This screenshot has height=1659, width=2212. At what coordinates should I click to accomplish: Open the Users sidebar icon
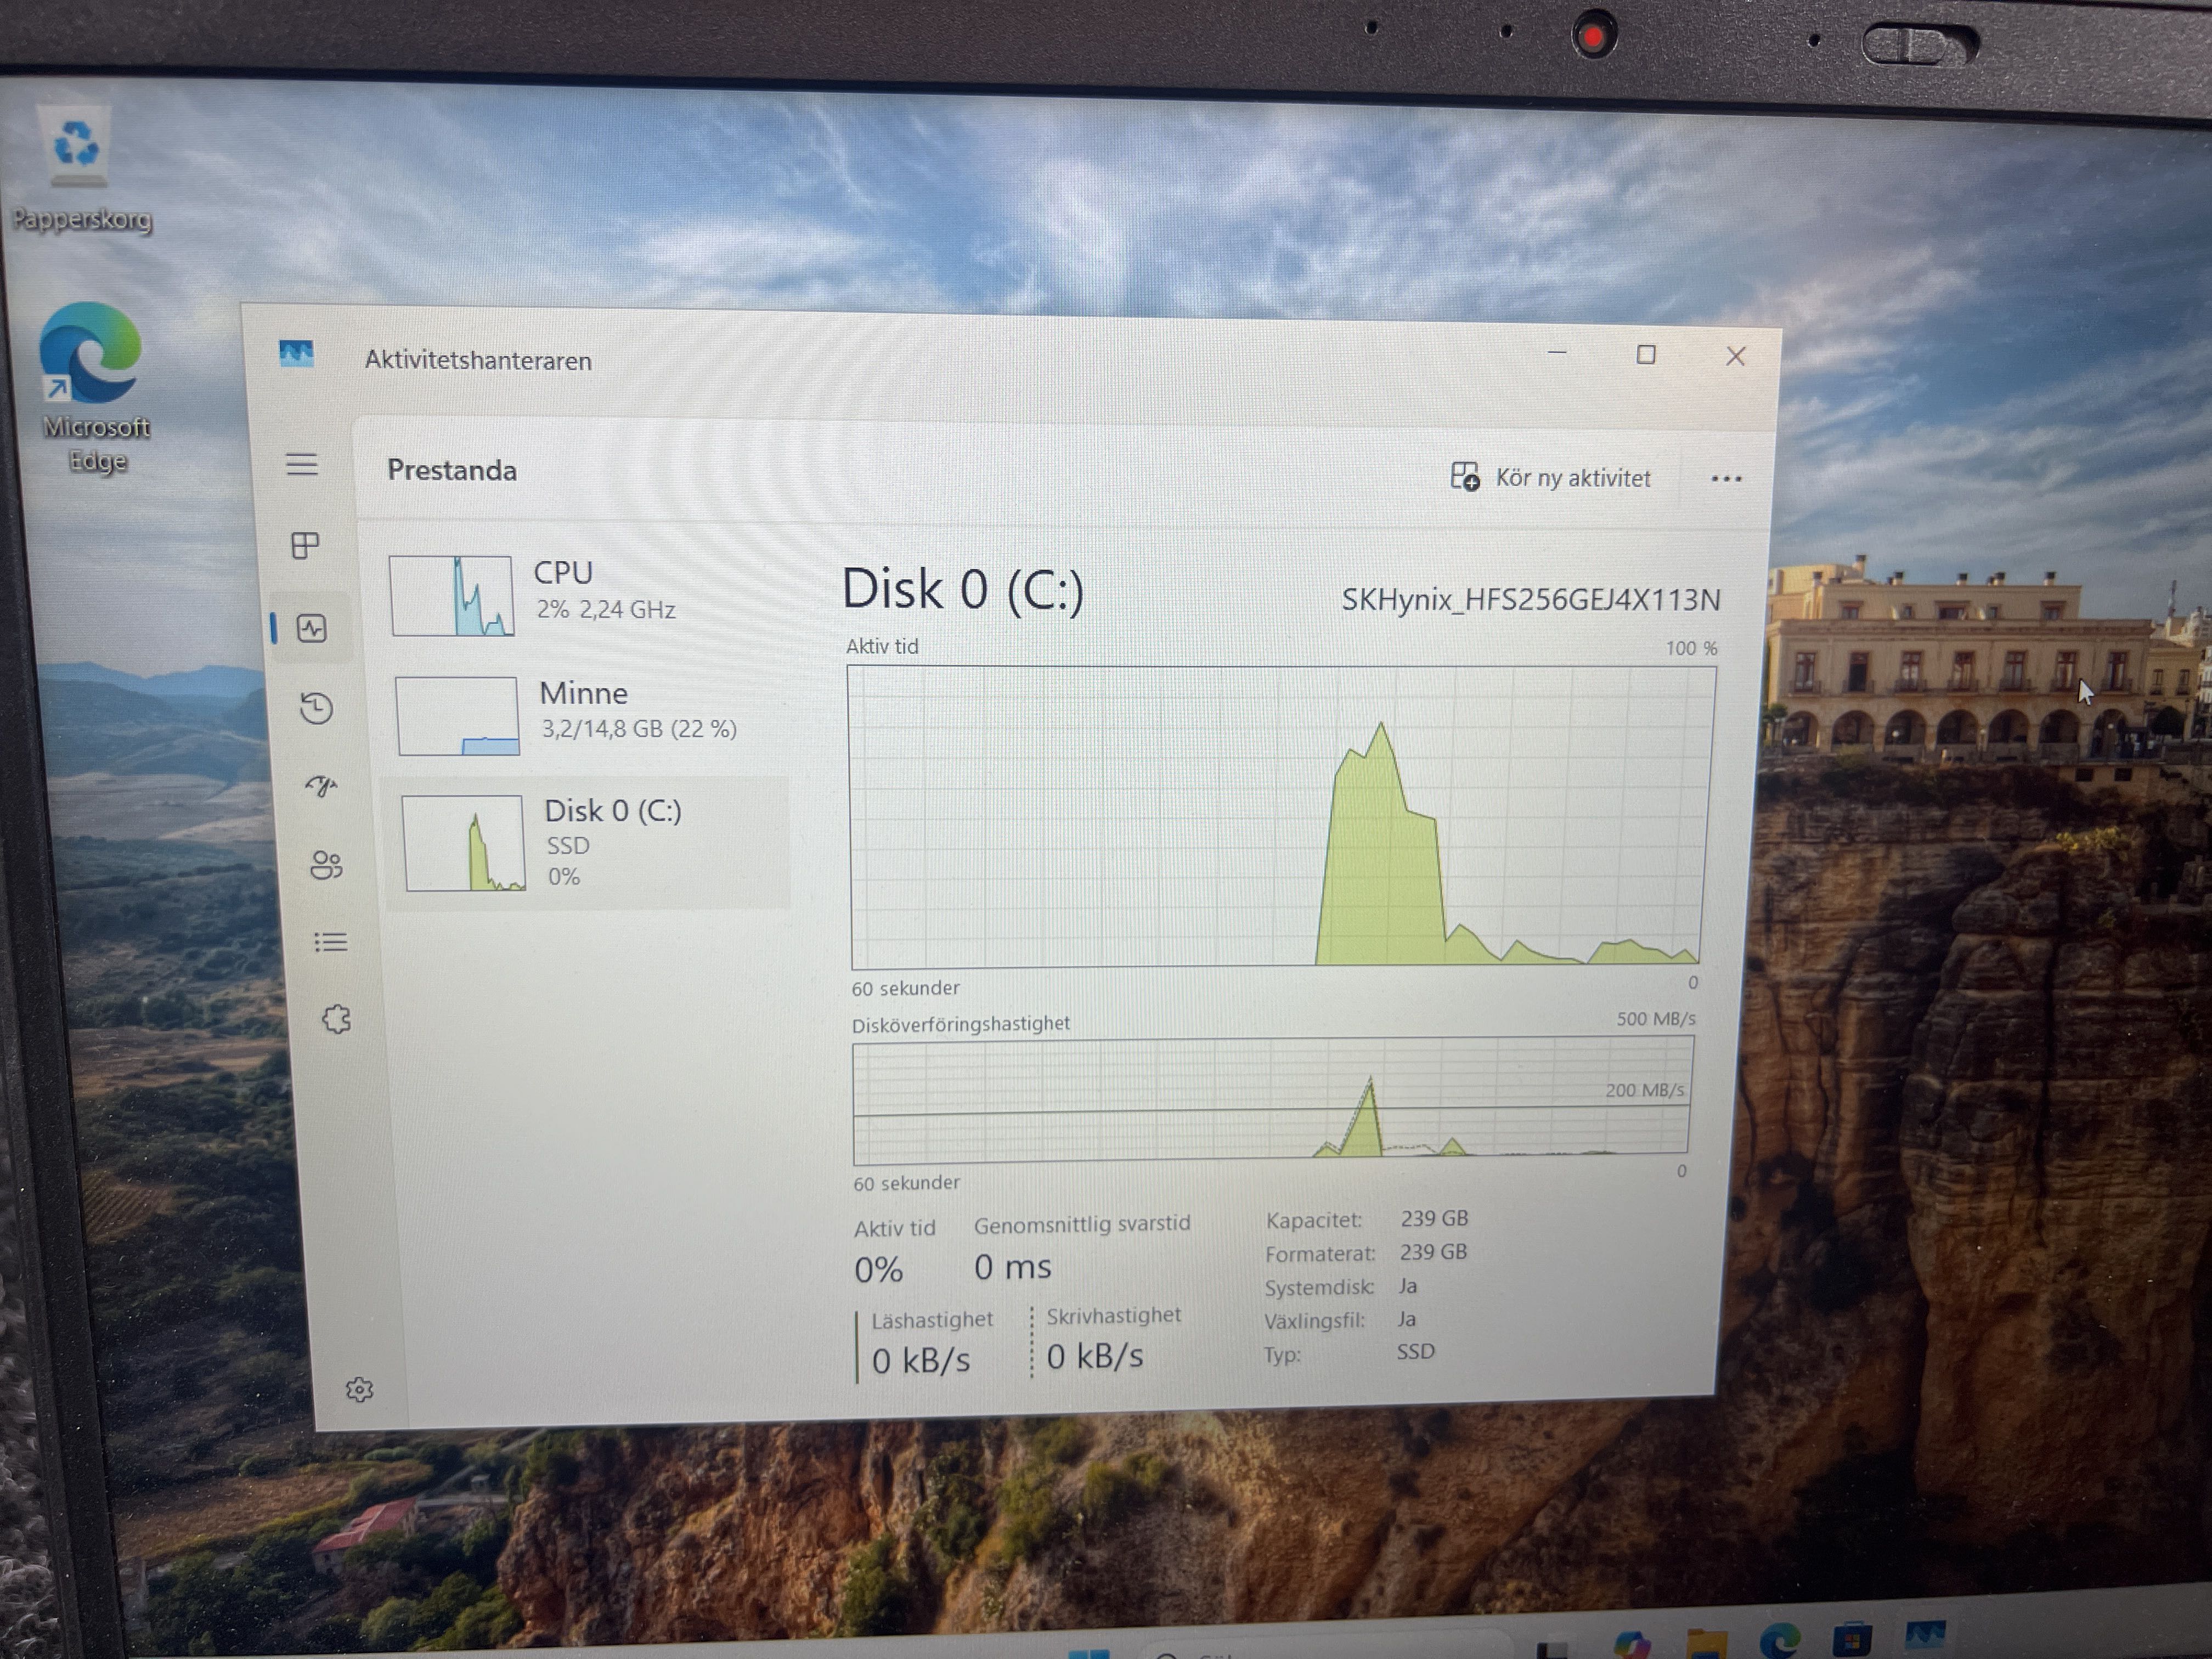pos(326,864)
